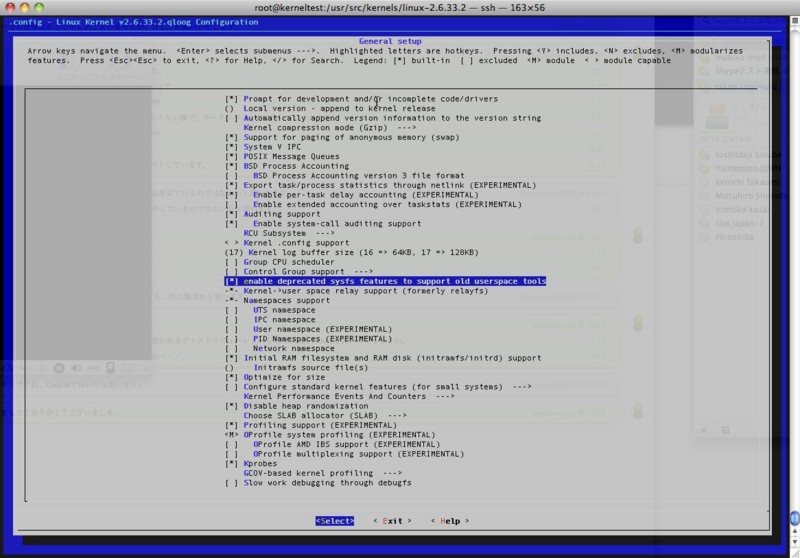The image size is (800, 558).
Task: Toggle User namespace (EXPERIMENTAL) checkbox
Action: 231,329
